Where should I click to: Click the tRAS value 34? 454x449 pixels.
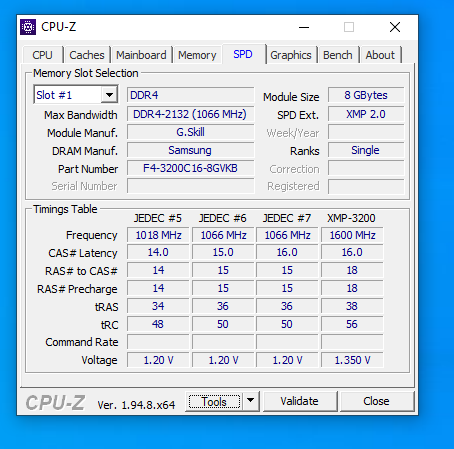(x=158, y=306)
